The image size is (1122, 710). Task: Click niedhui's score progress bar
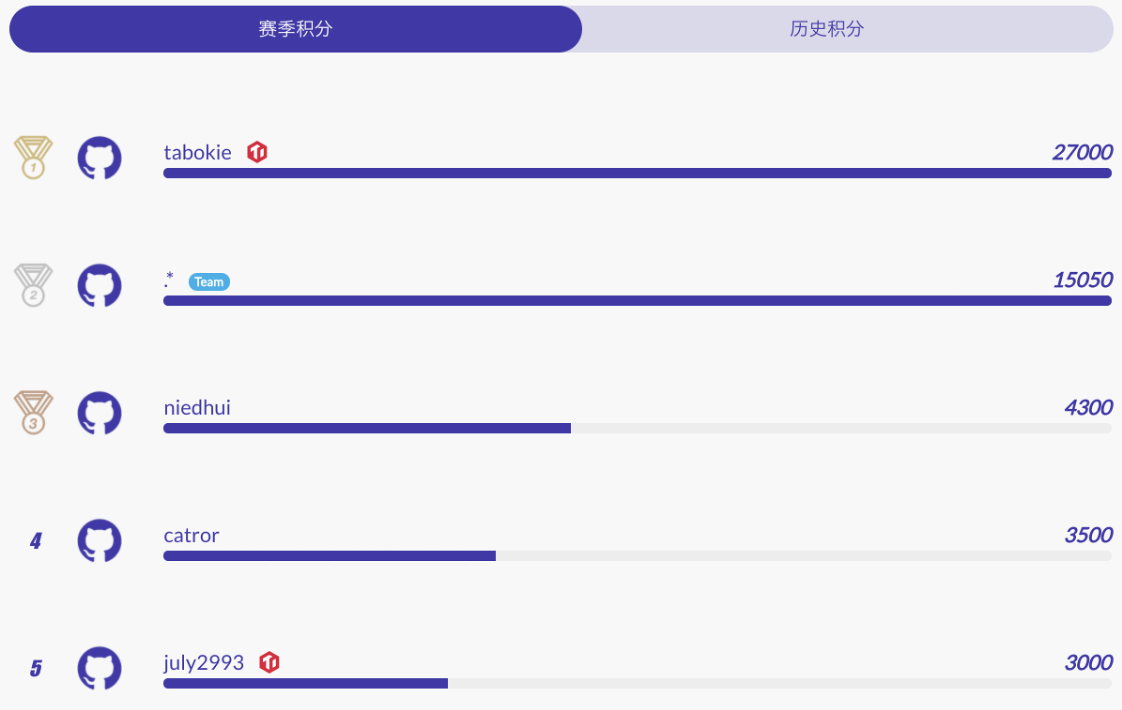(x=637, y=428)
